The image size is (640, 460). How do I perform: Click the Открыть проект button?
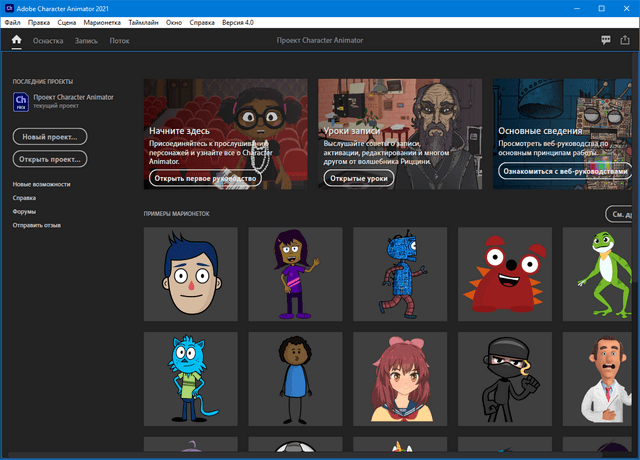[50, 159]
